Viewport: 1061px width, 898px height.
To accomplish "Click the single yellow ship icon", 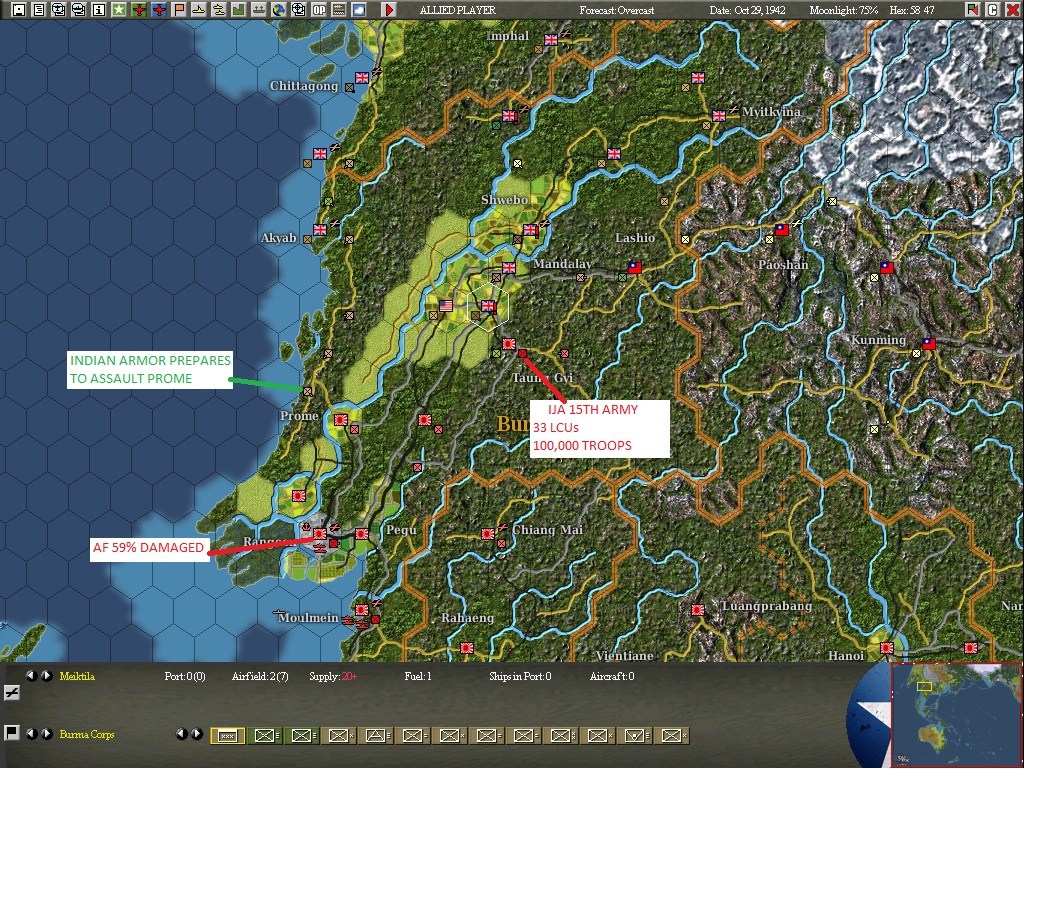I will (199, 9).
